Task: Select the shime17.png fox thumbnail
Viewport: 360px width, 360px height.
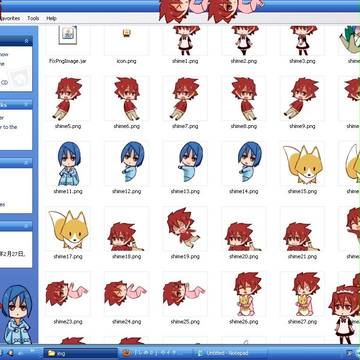Action: click(x=68, y=229)
